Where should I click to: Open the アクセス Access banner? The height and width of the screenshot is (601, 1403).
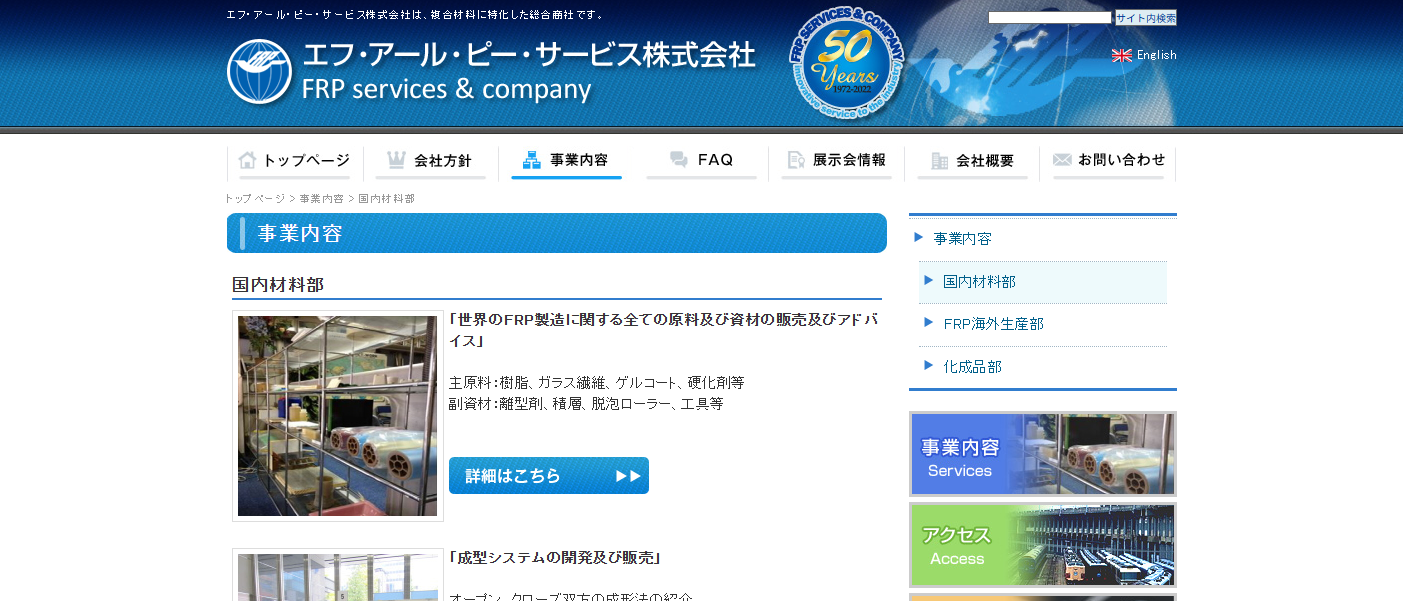(1043, 545)
